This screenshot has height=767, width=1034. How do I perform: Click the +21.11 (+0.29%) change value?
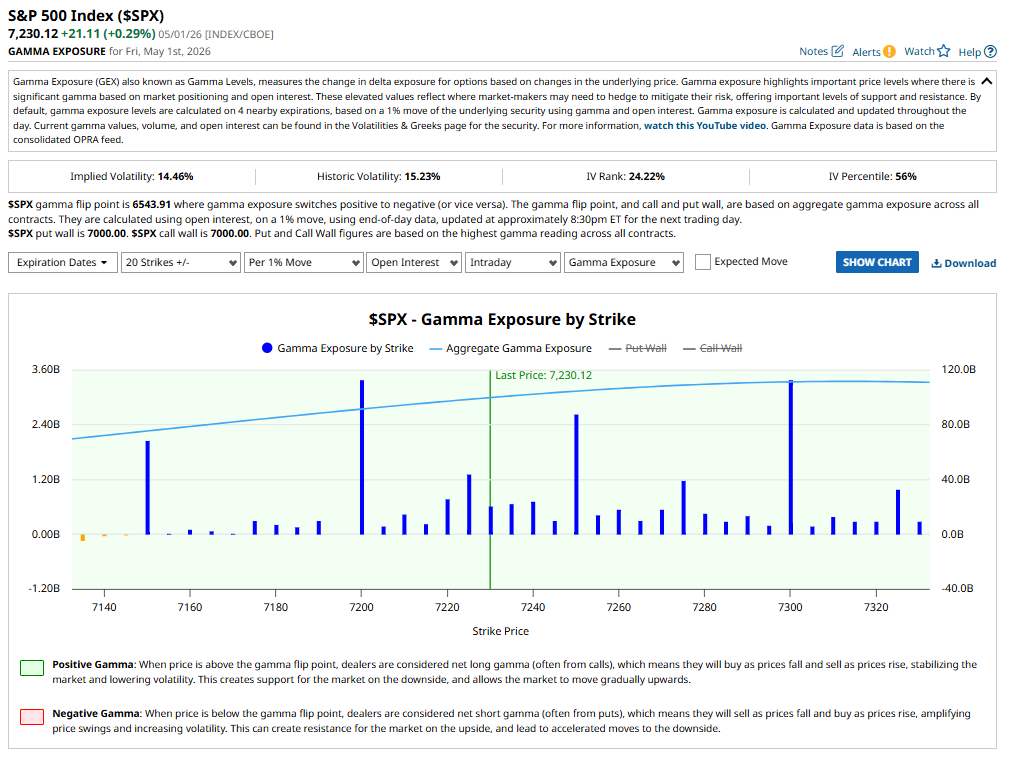point(108,34)
